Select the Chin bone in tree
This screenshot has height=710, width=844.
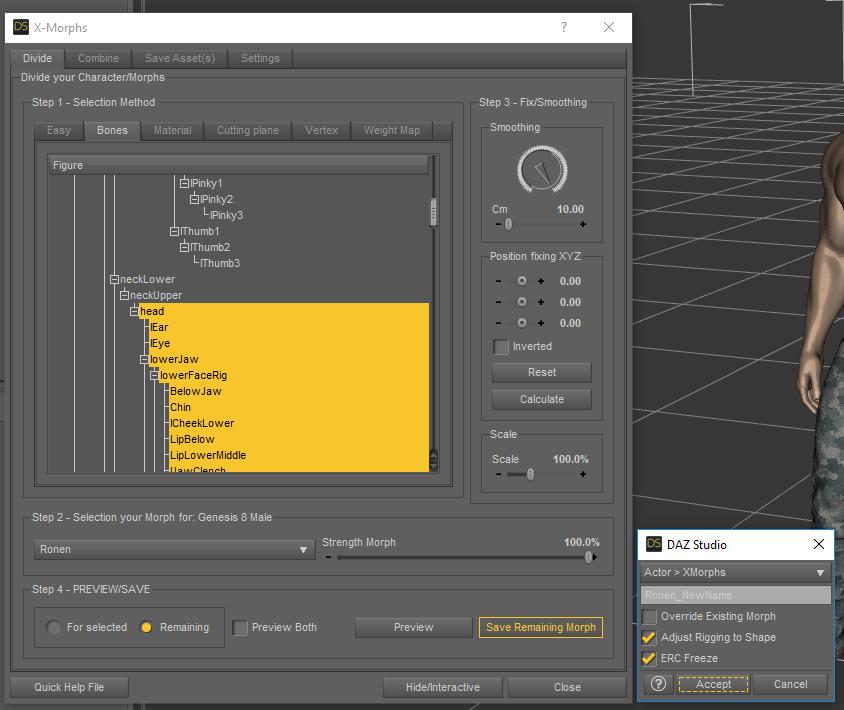[x=180, y=407]
